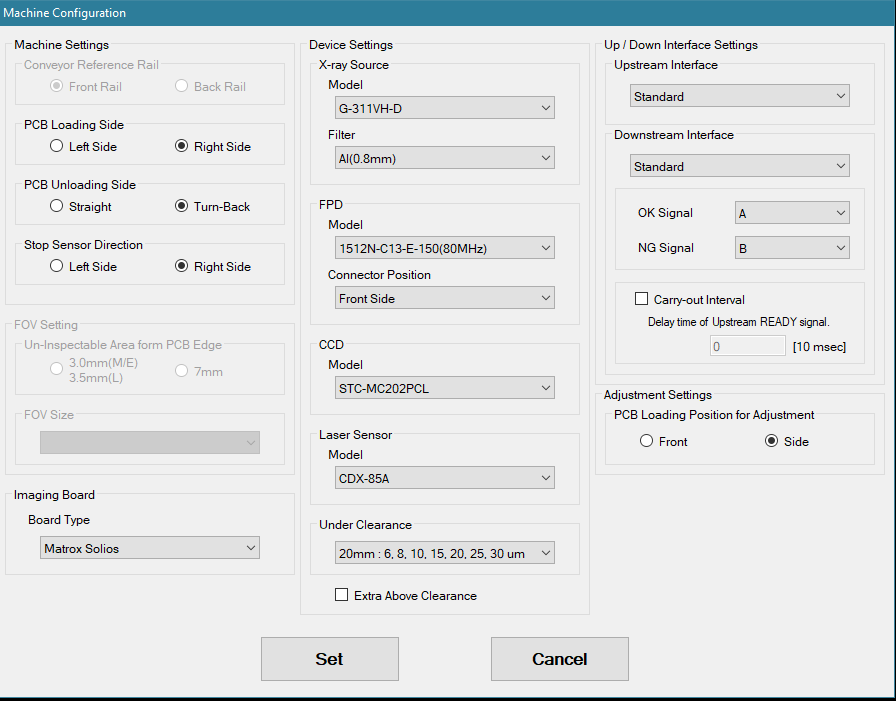Screen dimensions: 896x701
Task: Click the Up / Down Interface Settings label
Action: pyautogui.click(x=681, y=45)
